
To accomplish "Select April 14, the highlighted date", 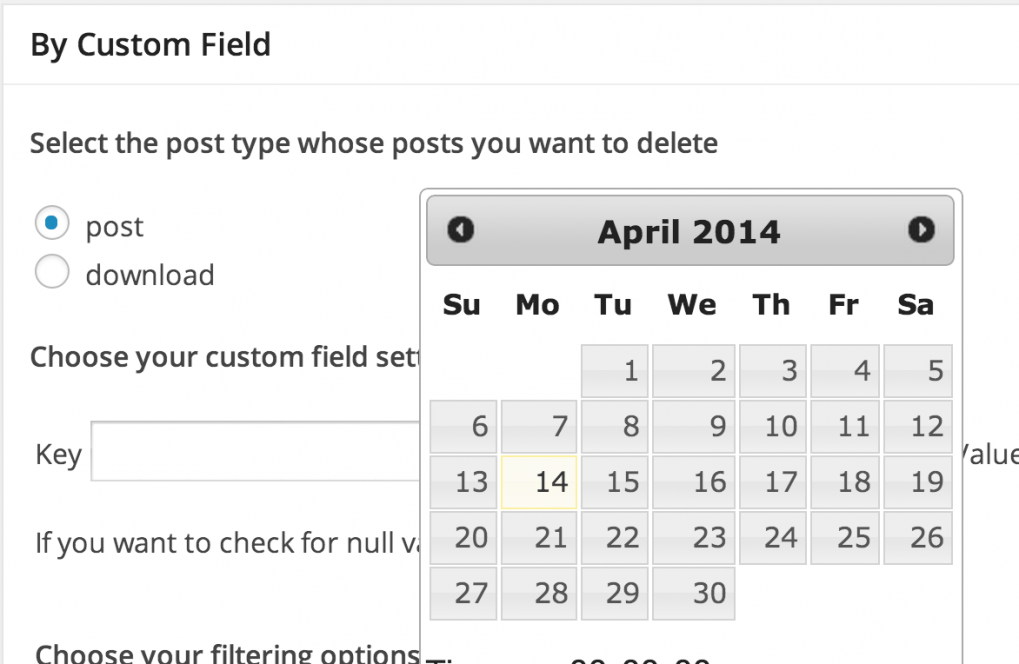I will [x=537, y=481].
